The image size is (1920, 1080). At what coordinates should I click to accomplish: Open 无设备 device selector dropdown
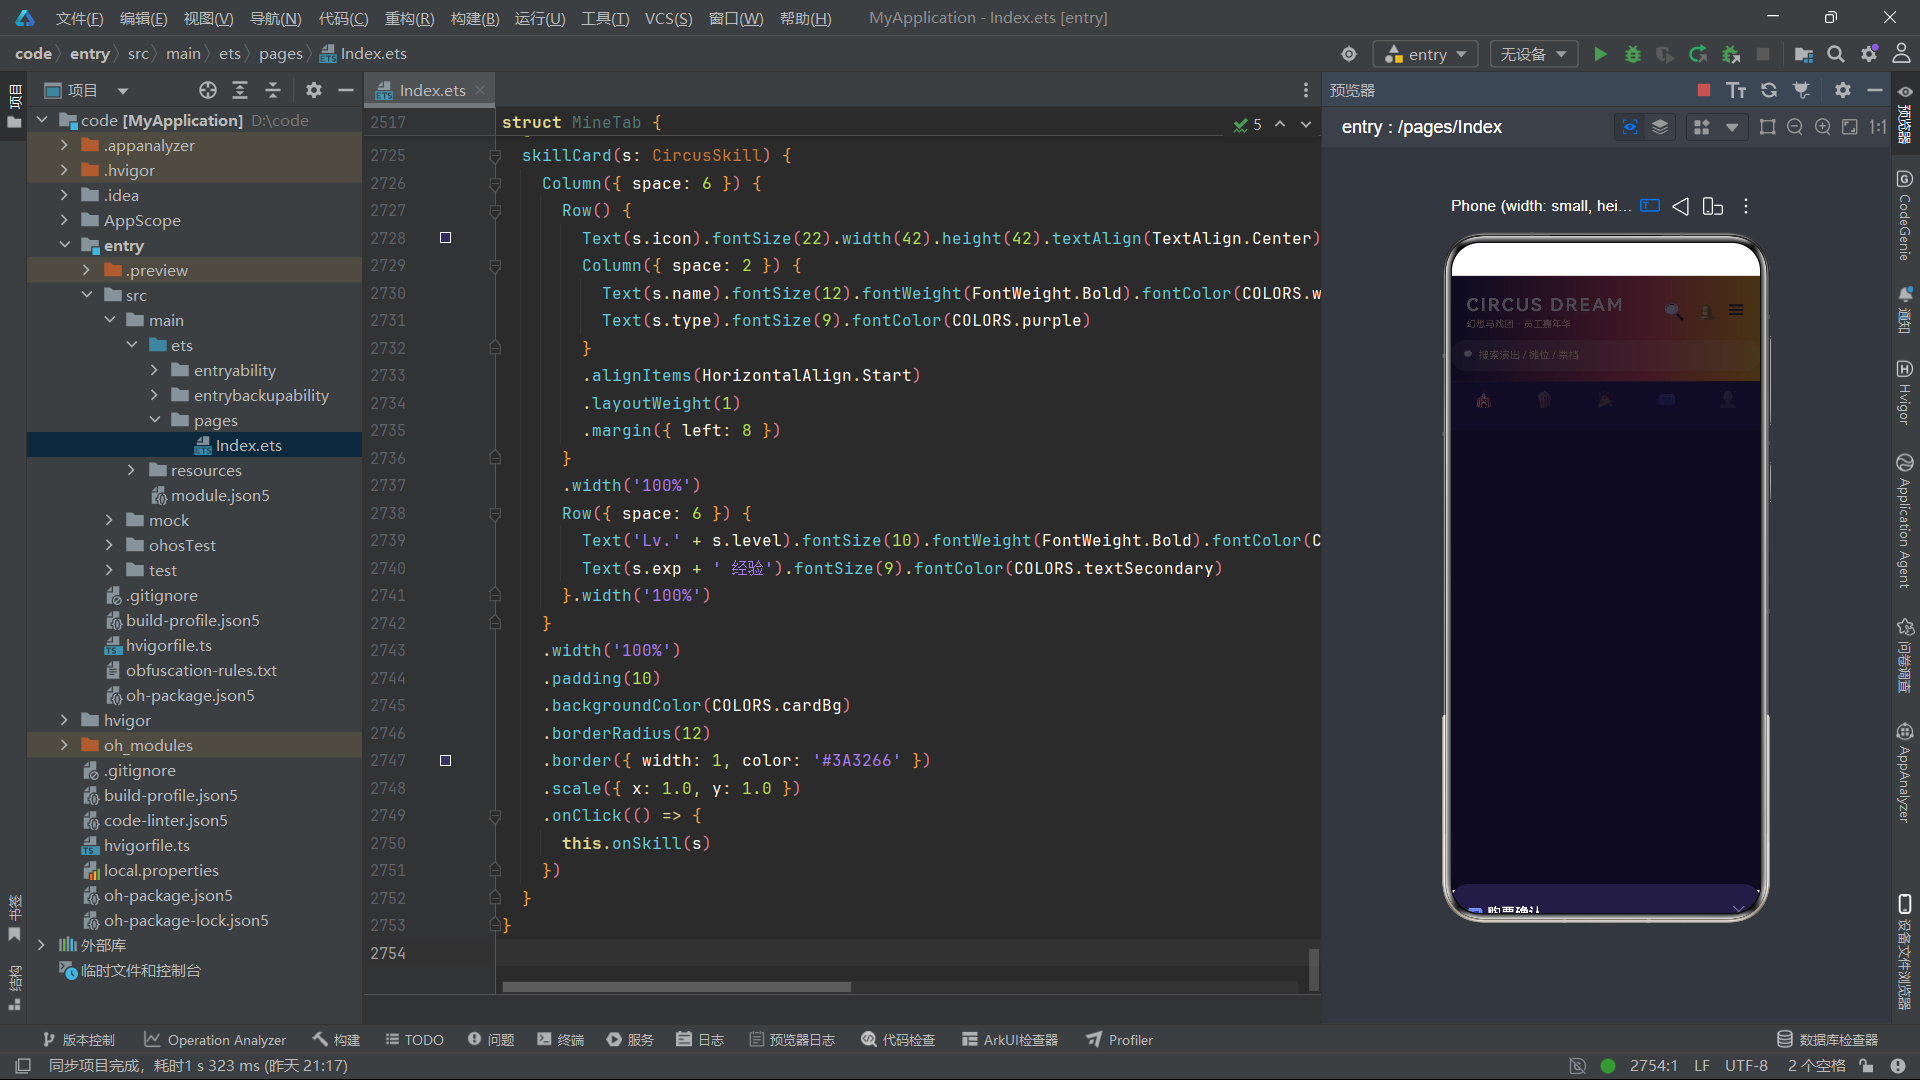click(1533, 54)
